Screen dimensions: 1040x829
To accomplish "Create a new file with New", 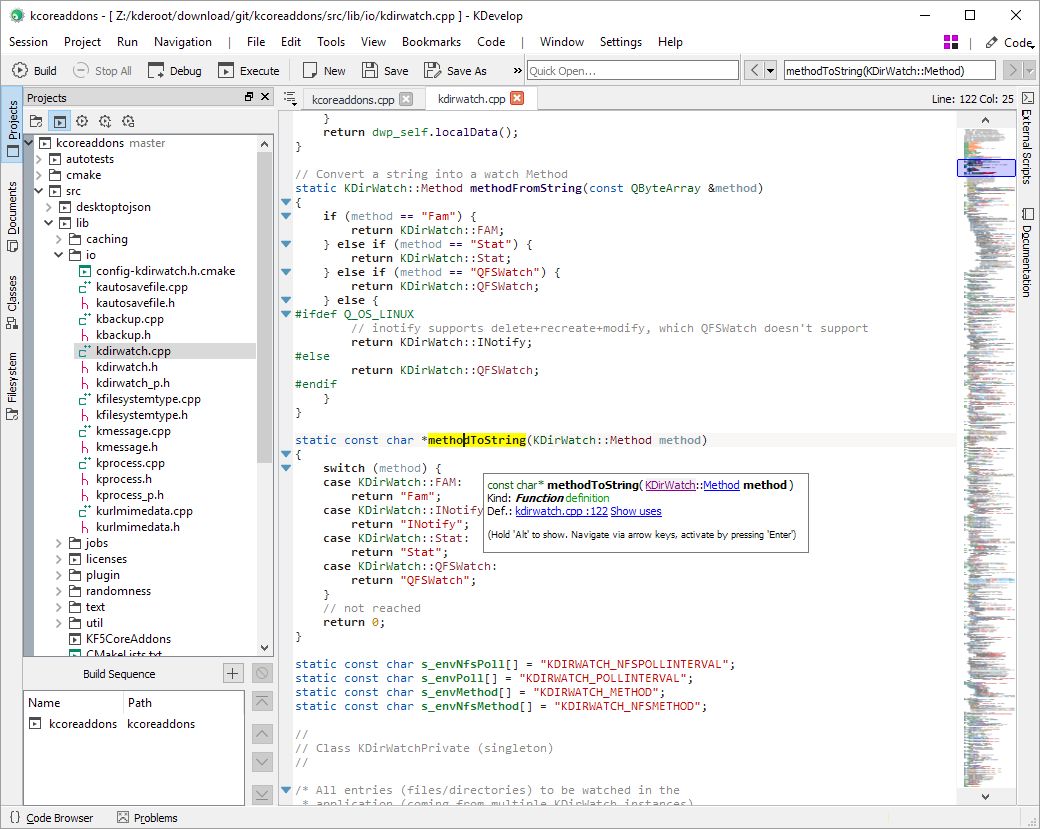I will point(324,71).
